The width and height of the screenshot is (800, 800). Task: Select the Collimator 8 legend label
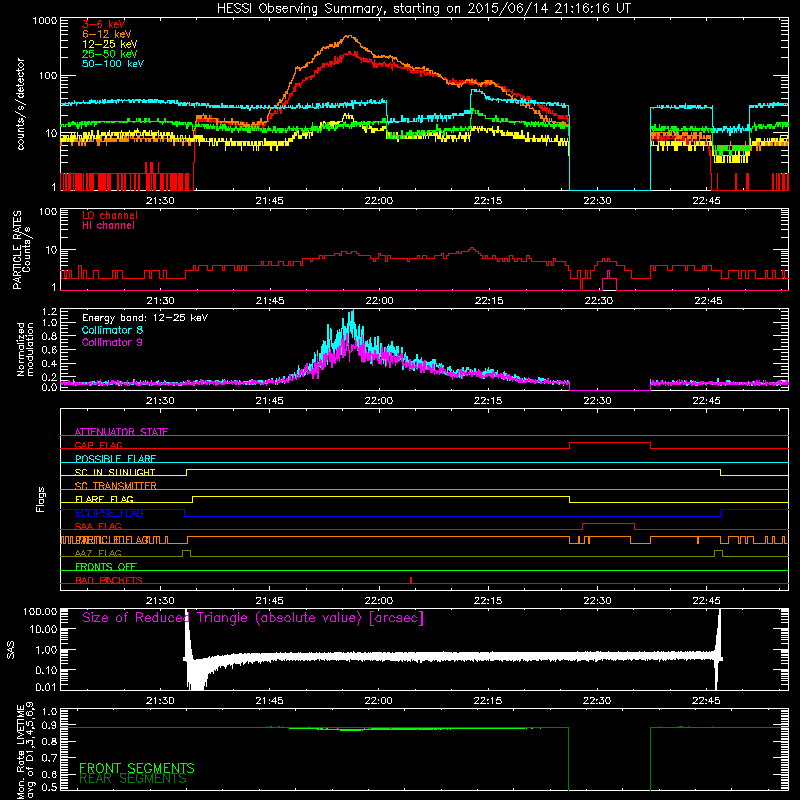[x=112, y=330]
